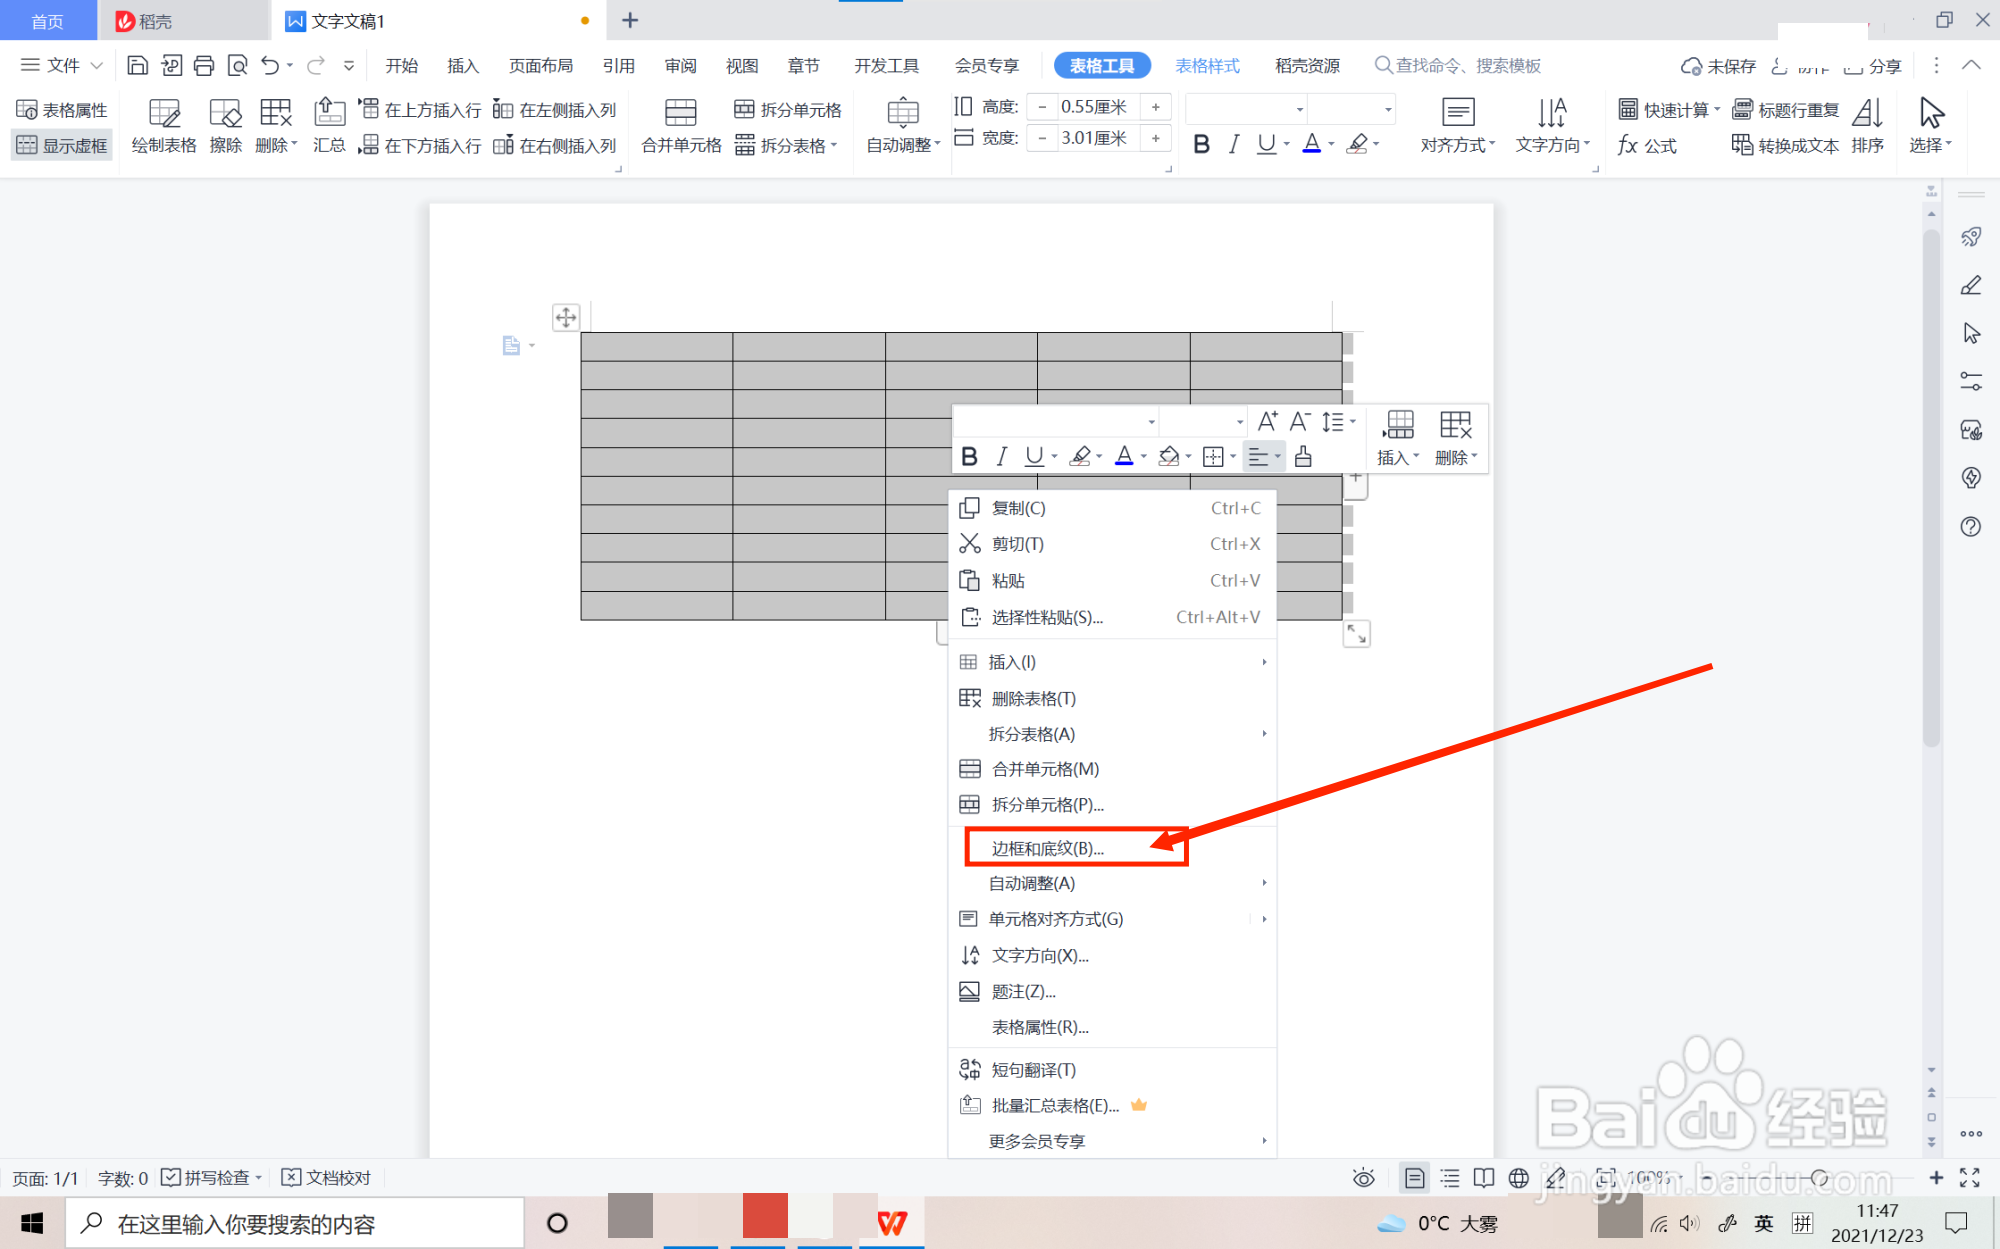Click the help icon in right sidebar
This screenshot has height=1249, width=2000.
[1971, 527]
